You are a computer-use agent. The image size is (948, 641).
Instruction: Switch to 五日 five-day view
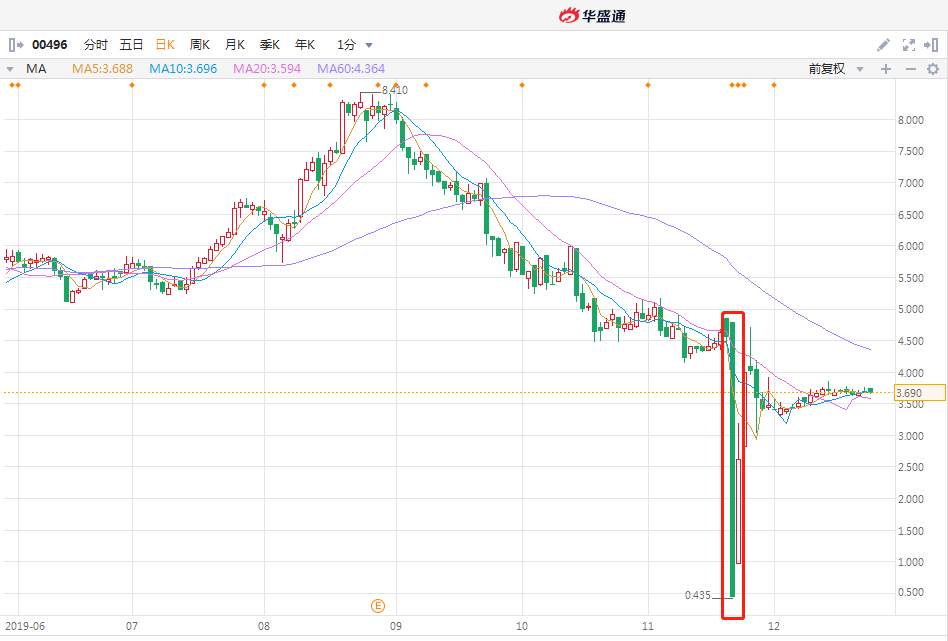[x=131, y=45]
